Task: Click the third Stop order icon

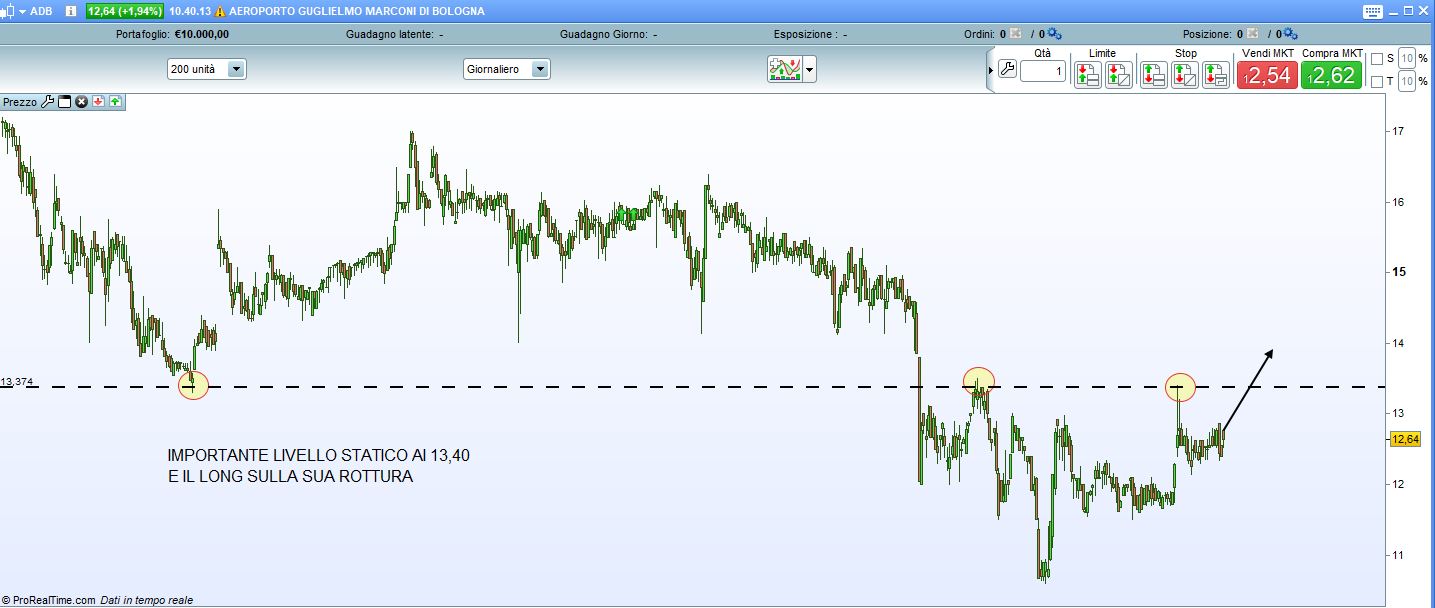Action: tap(1215, 75)
